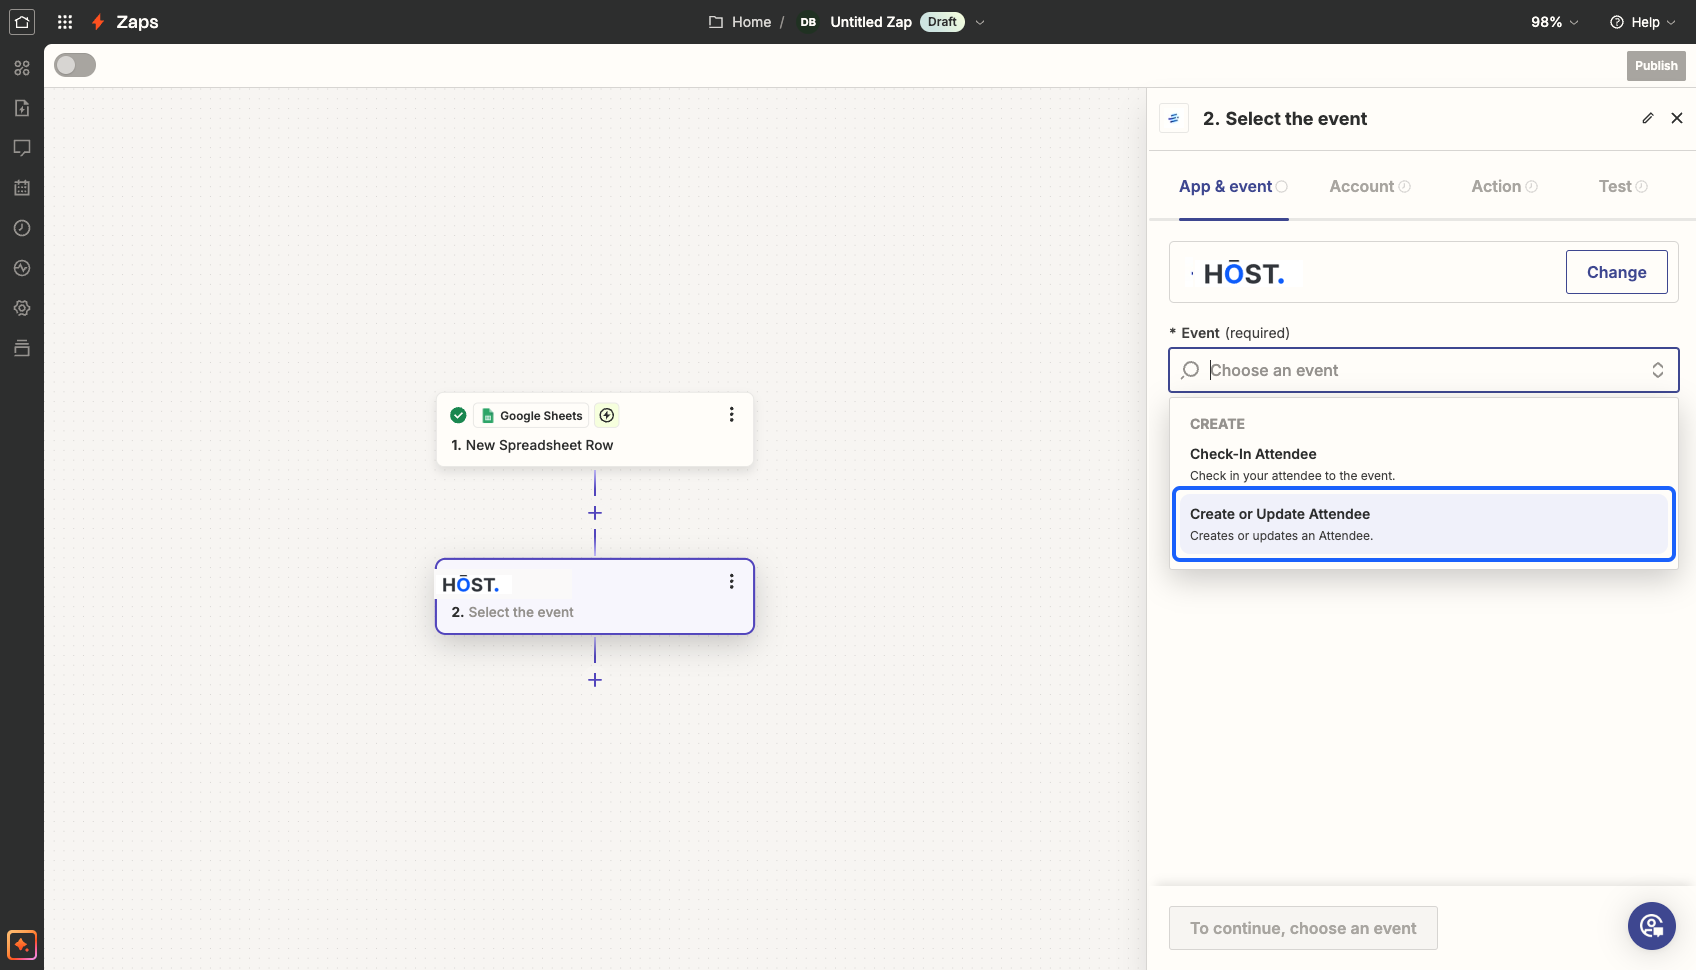The image size is (1696, 970).
Task: Open the activity status icon in sidebar
Action: (x=22, y=268)
